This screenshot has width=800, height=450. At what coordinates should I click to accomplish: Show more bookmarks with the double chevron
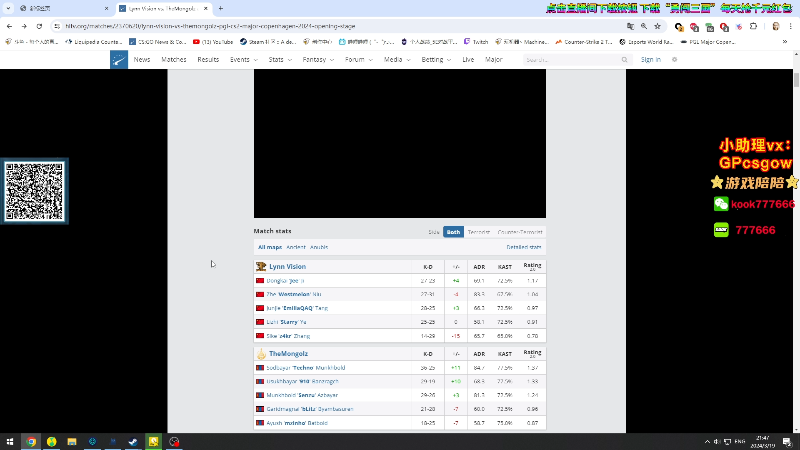pyautogui.click(x=785, y=42)
